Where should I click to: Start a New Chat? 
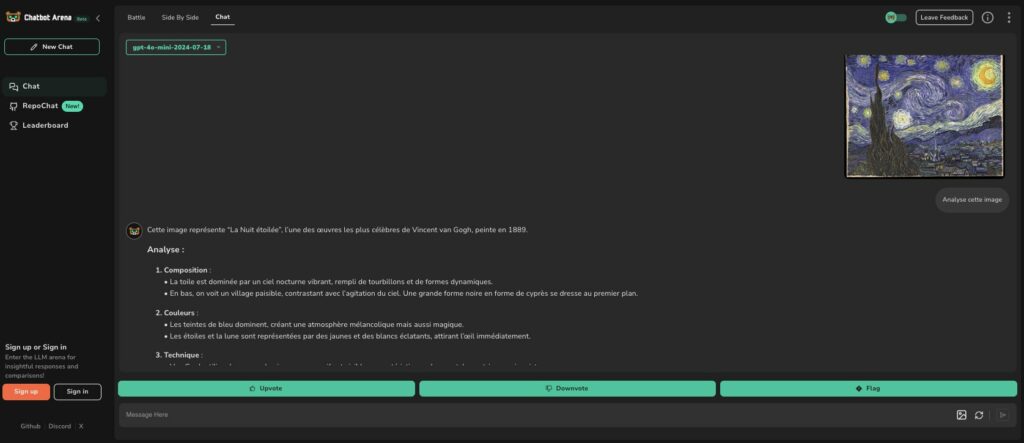click(x=52, y=47)
